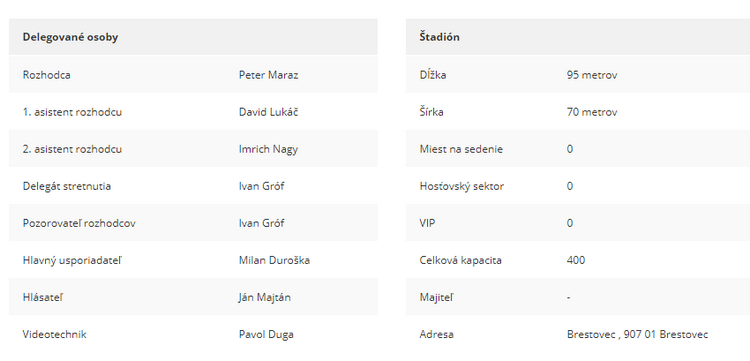The width and height of the screenshot is (750, 361).
Task: Click the Rozhodca row label
Action: coord(46,75)
